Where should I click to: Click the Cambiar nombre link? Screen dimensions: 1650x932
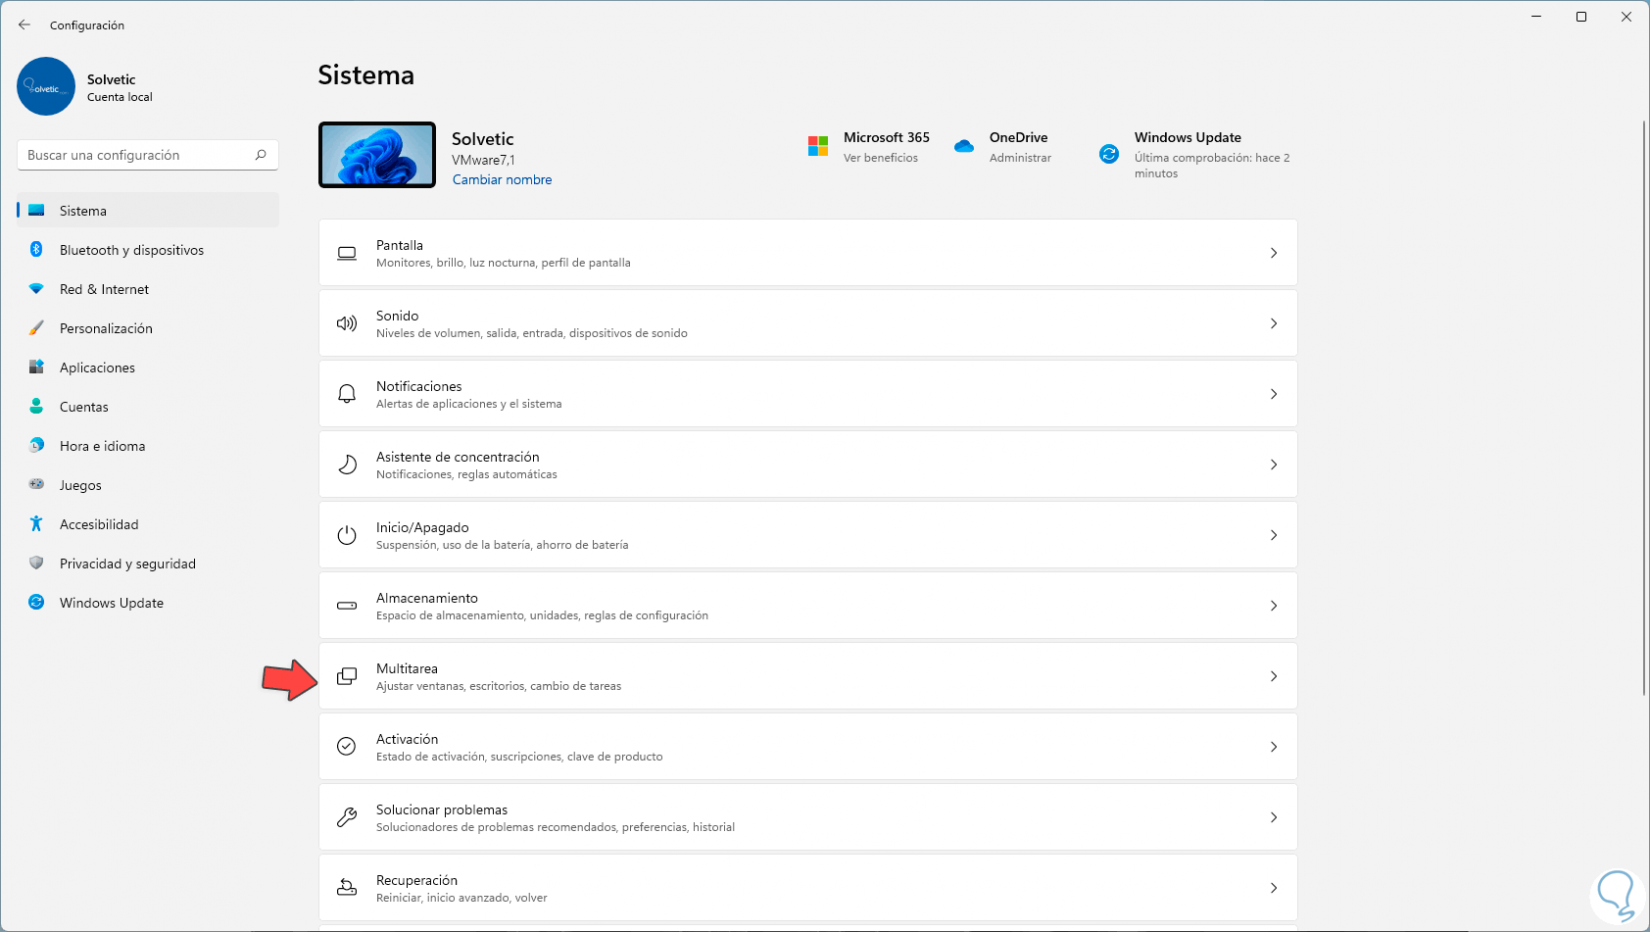click(x=502, y=180)
